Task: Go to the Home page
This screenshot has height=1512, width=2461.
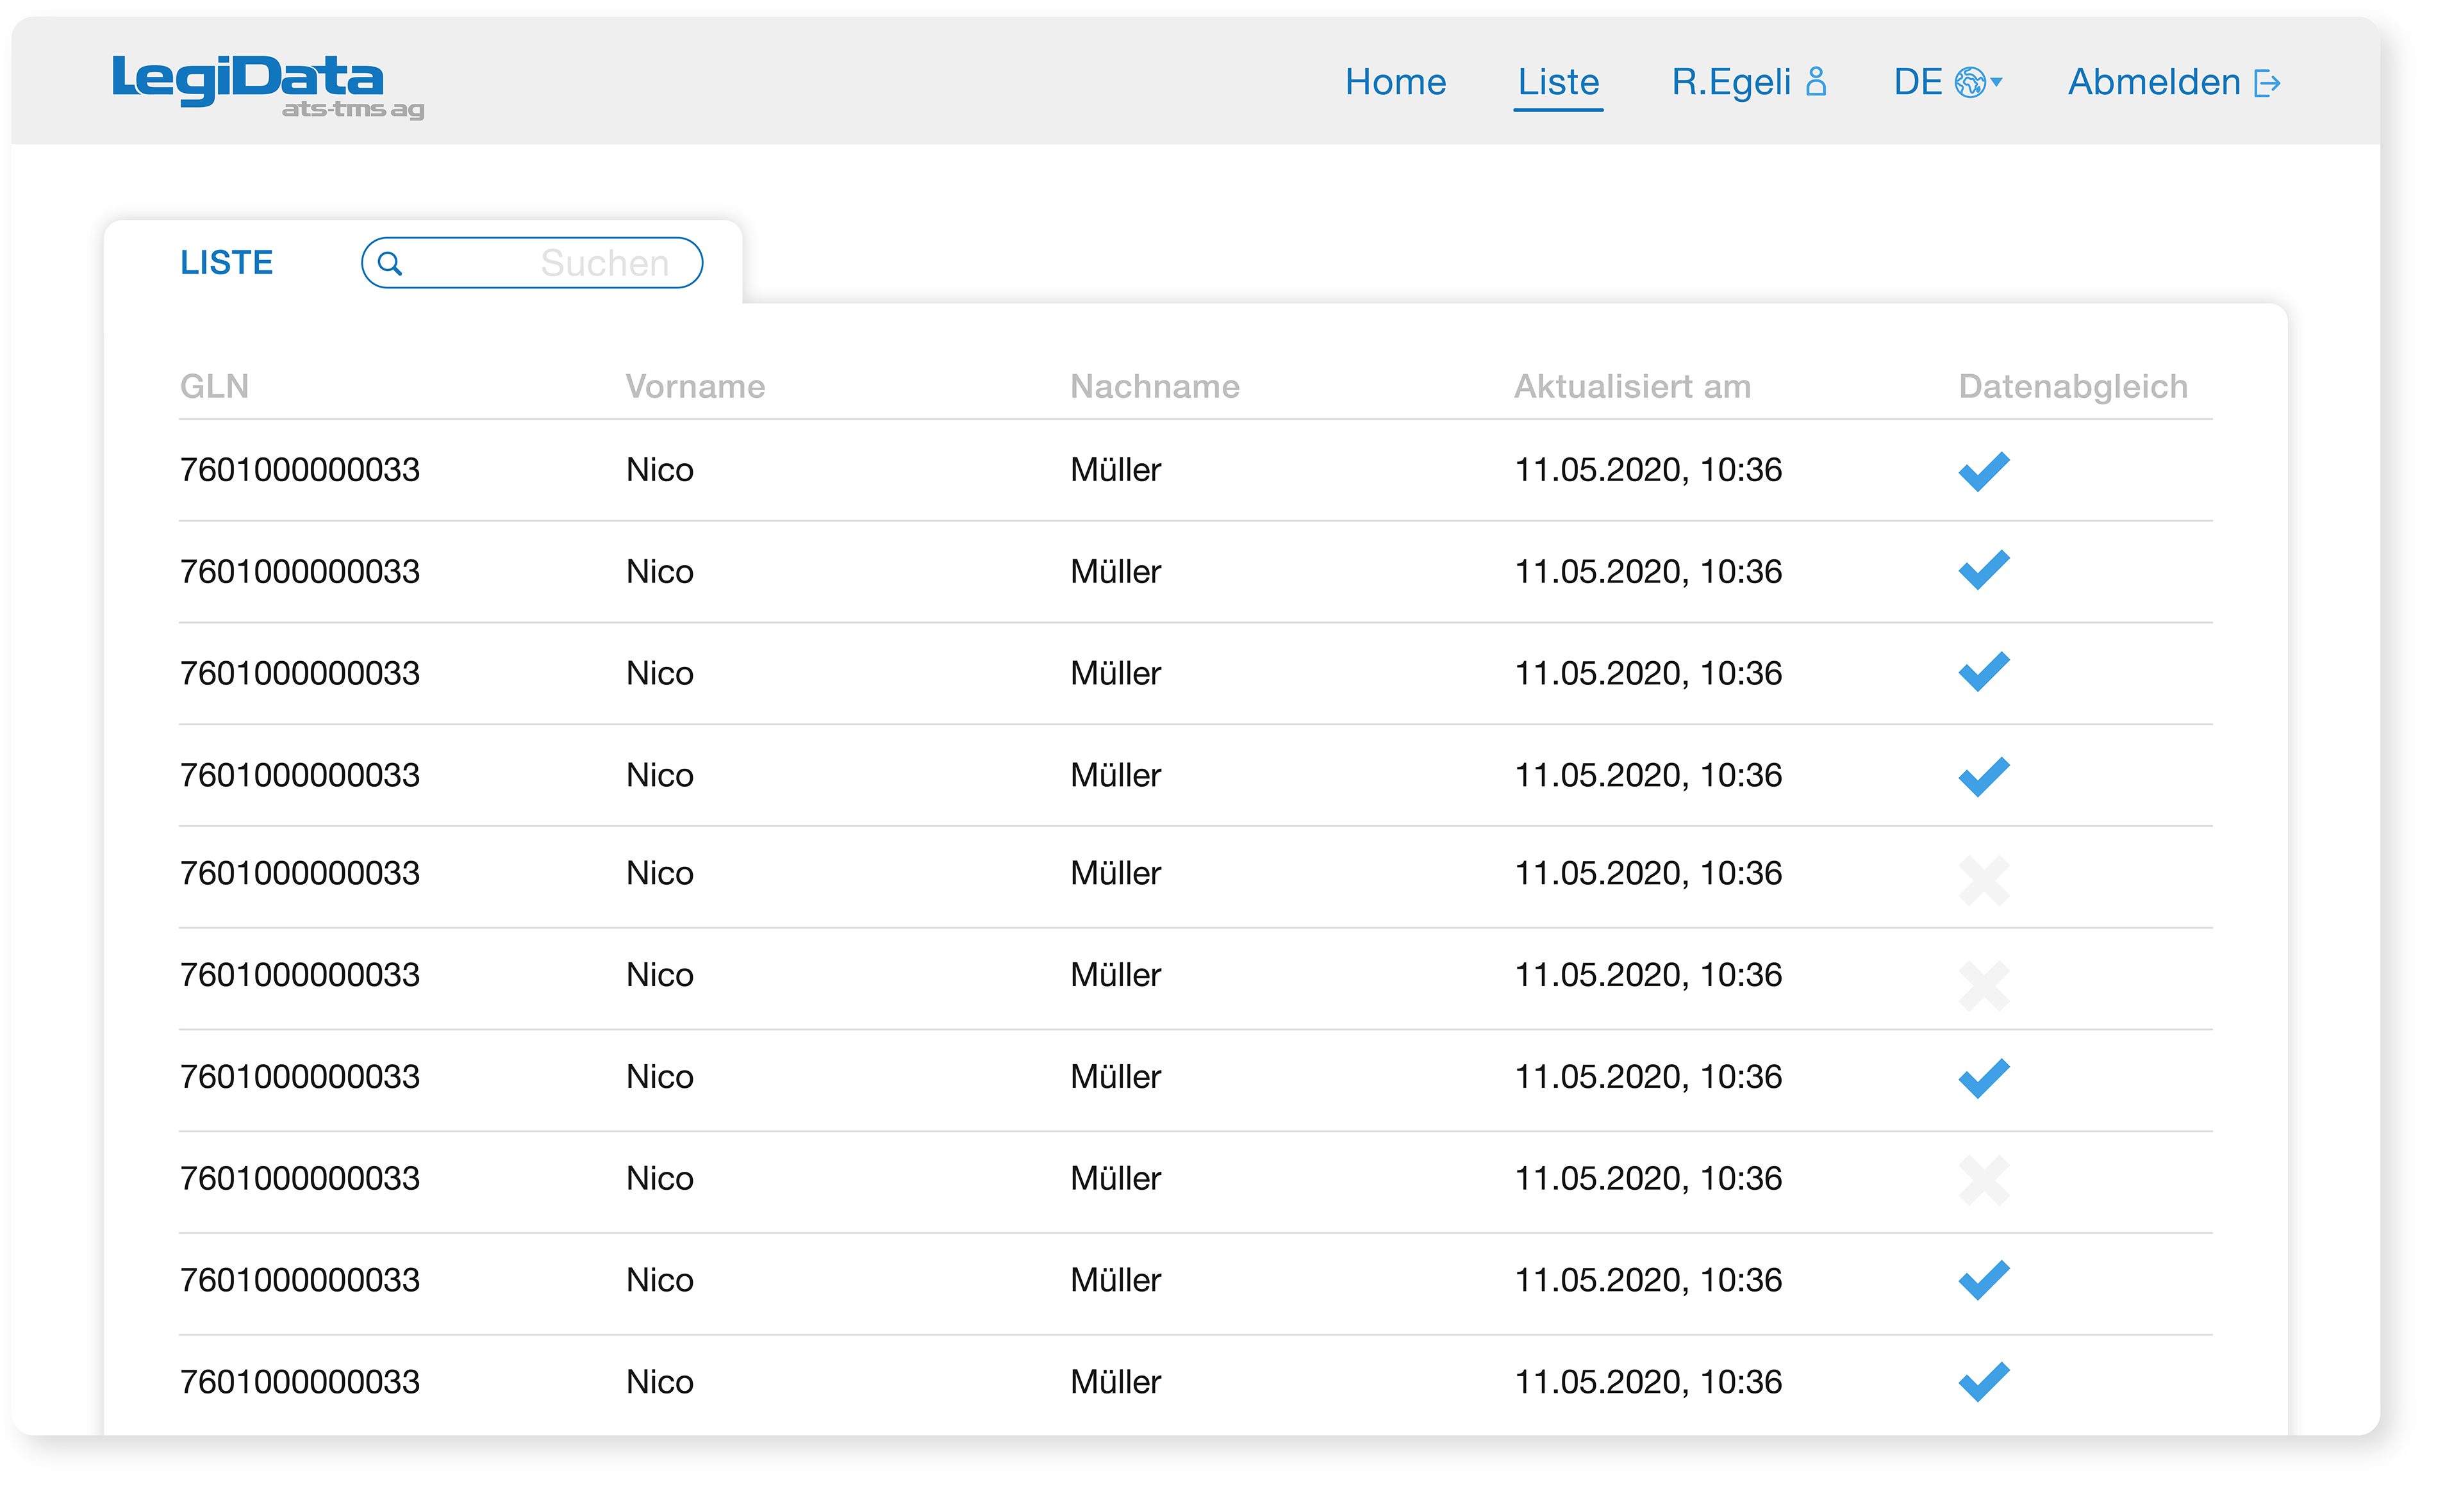Action: [x=1395, y=82]
